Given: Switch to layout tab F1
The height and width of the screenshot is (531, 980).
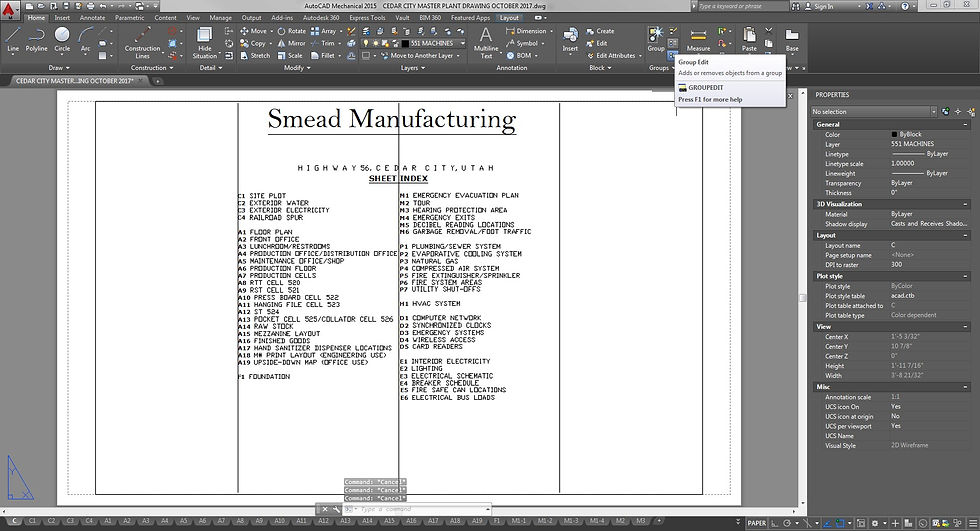Looking at the screenshot, I should [x=497, y=521].
